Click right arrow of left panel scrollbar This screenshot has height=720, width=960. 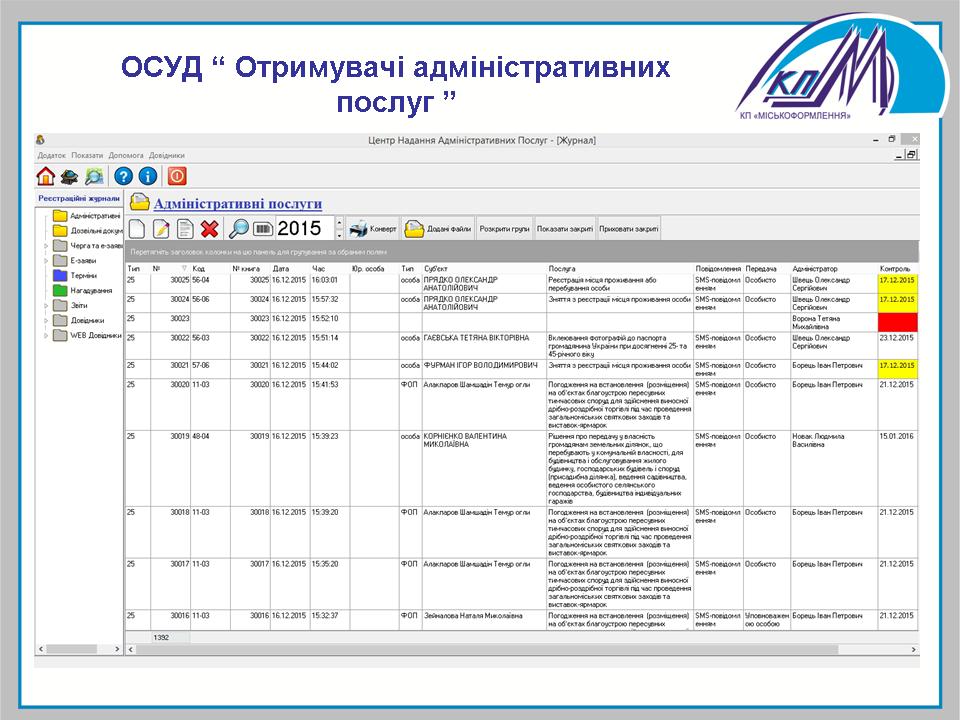point(117,649)
